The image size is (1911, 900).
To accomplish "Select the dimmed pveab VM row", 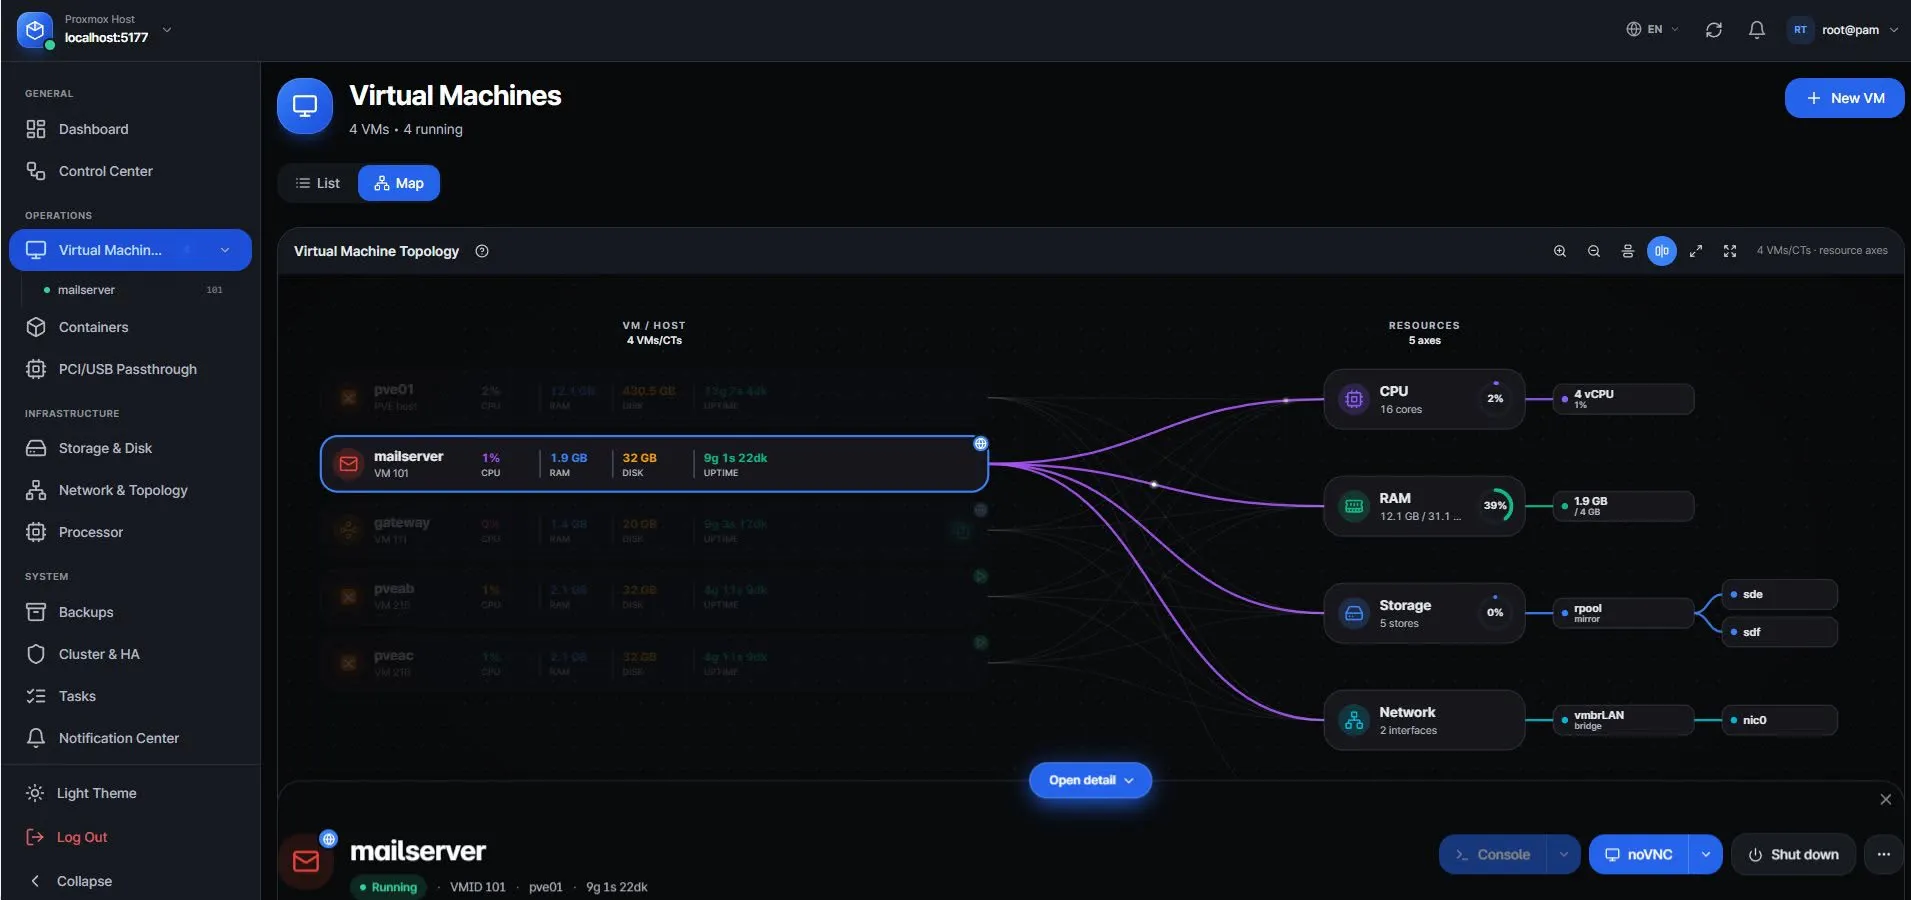I will [654, 597].
